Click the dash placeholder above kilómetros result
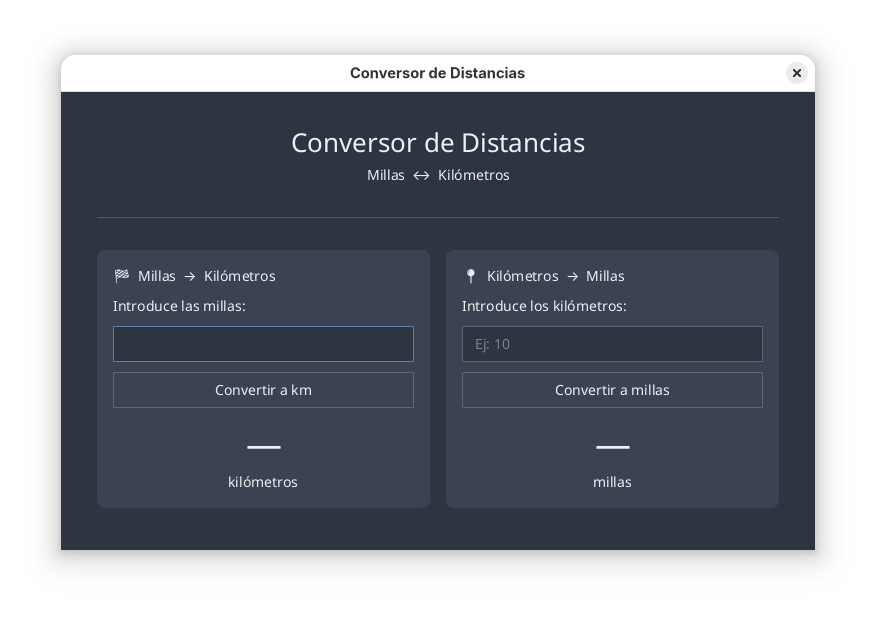Viewport: 876px width, 617px height. click(263, 447)
